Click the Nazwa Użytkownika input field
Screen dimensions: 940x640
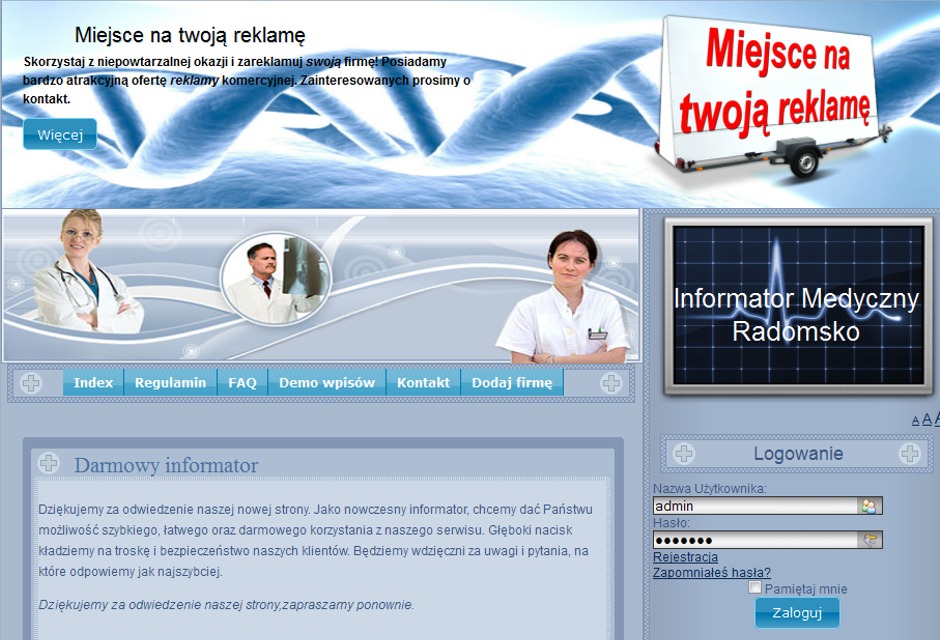[755, 506]
